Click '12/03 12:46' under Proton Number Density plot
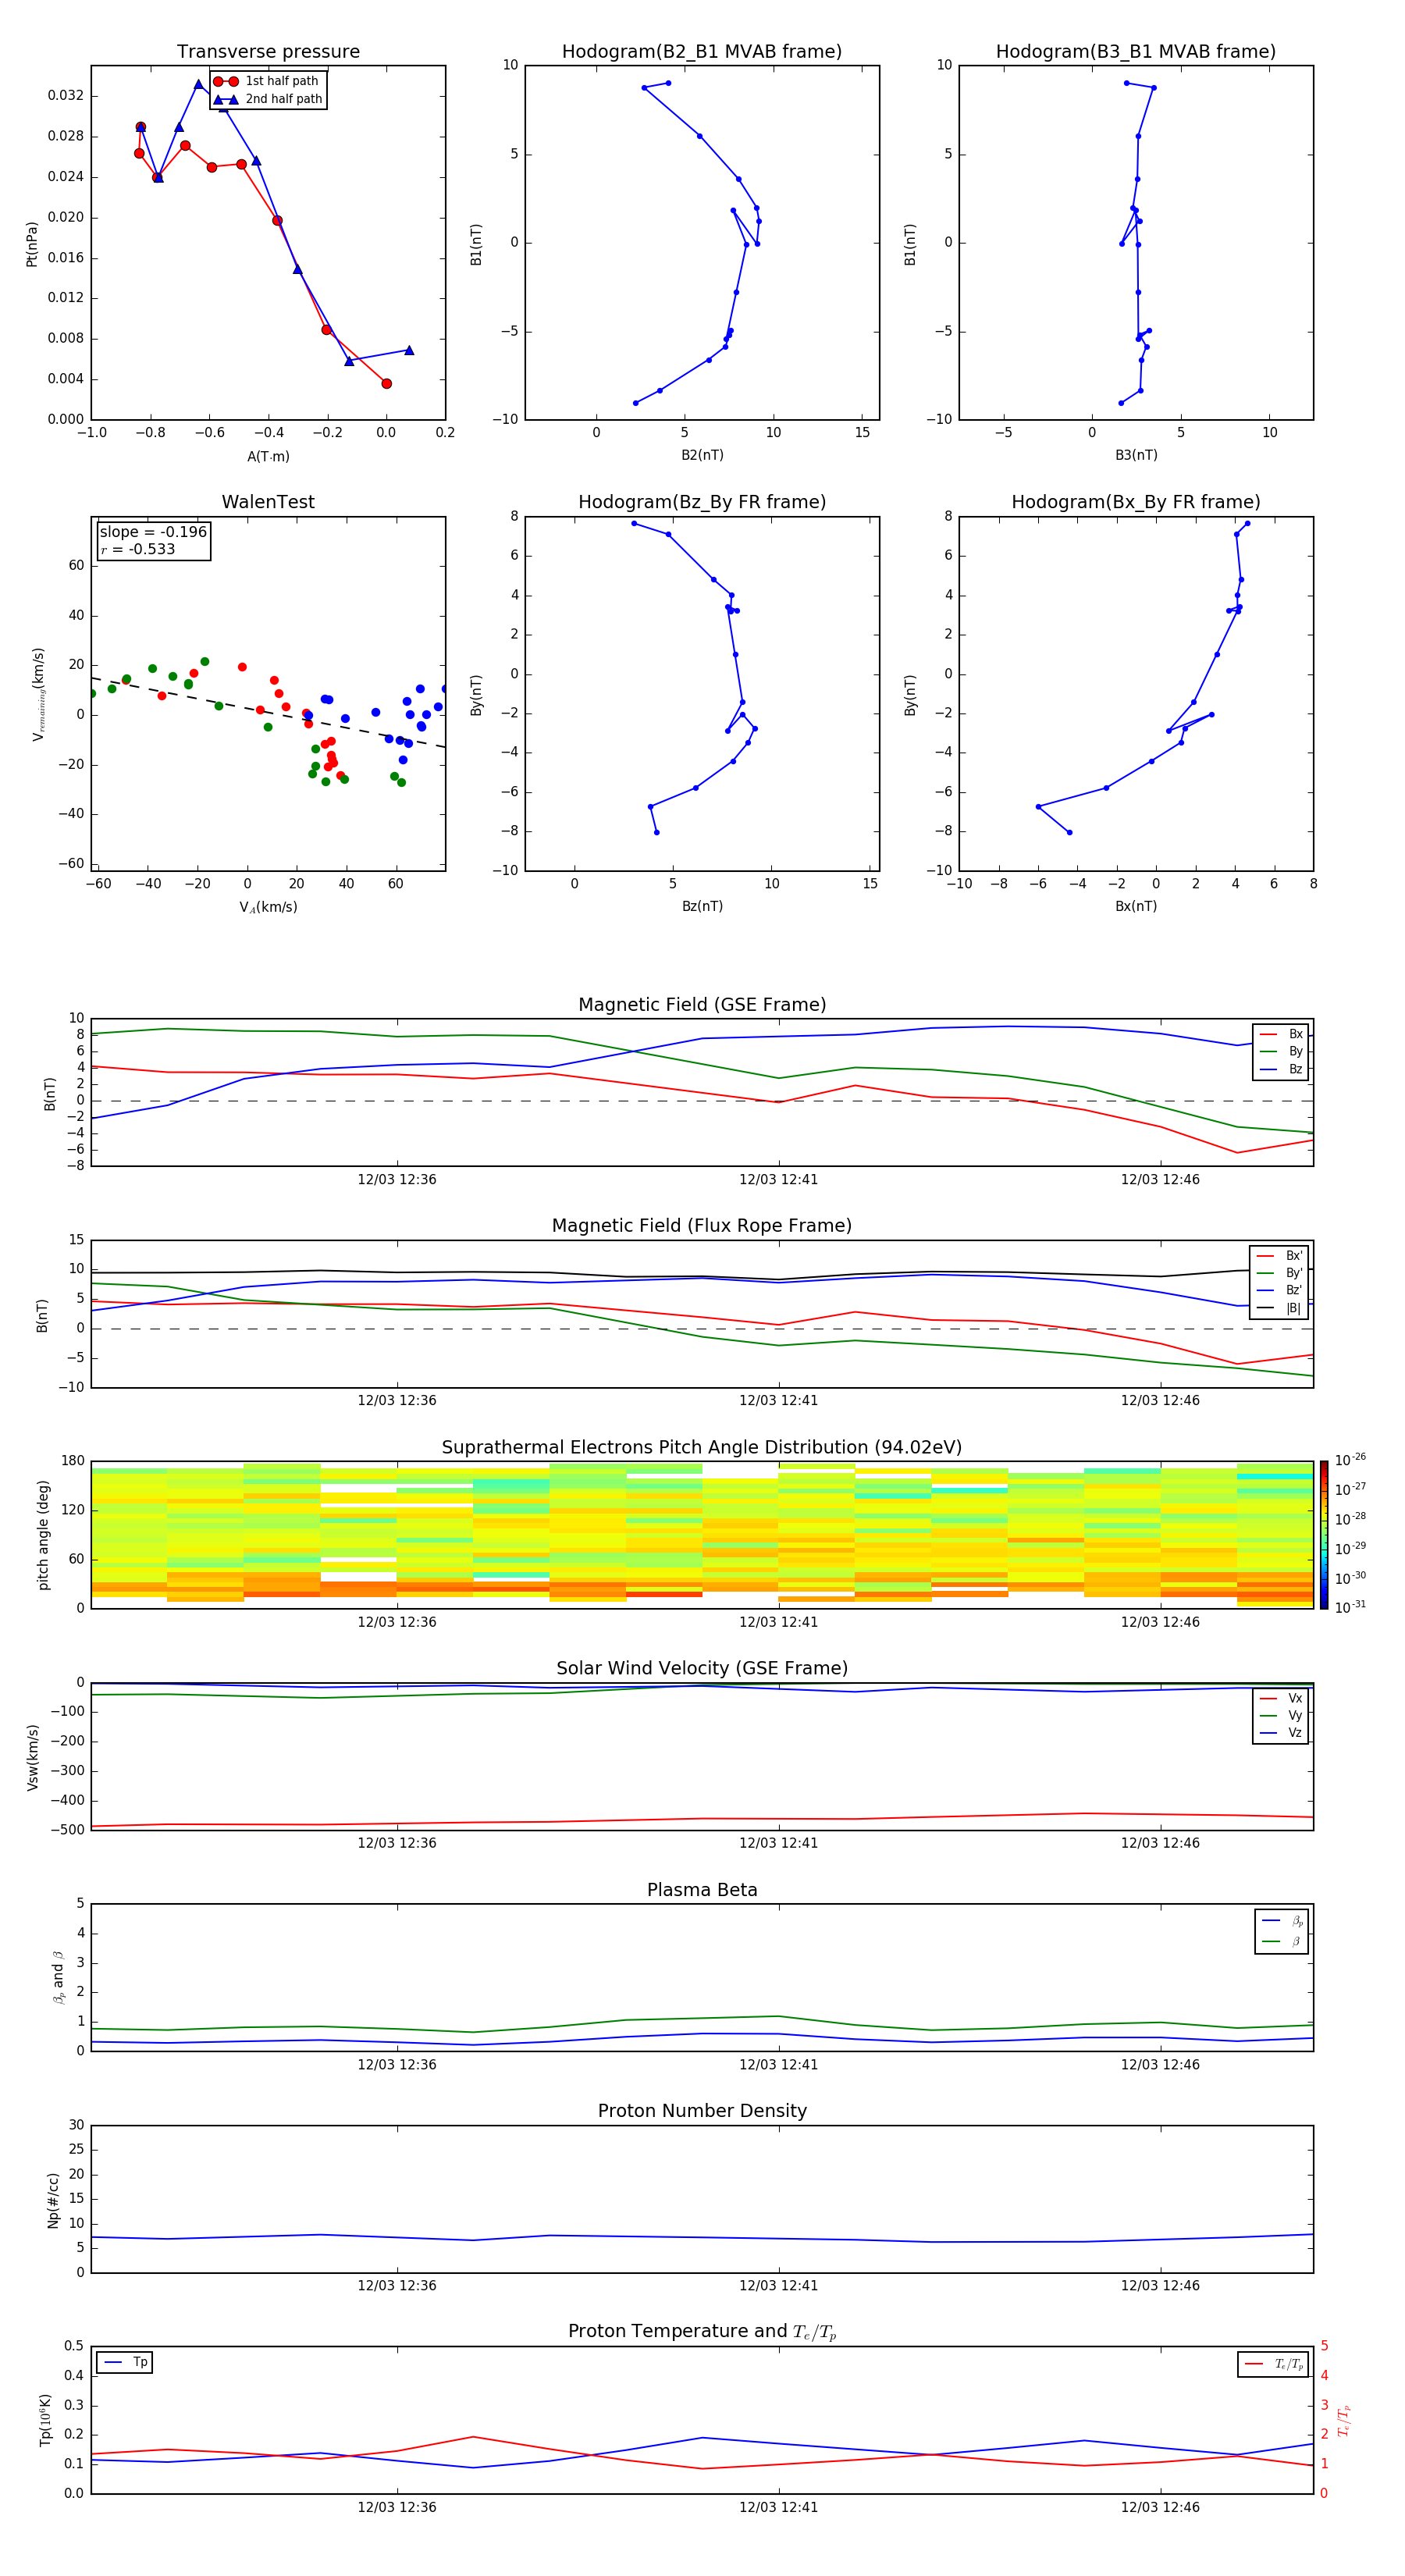Screen dimensions: 1405x2576 coord(1160,2285)
